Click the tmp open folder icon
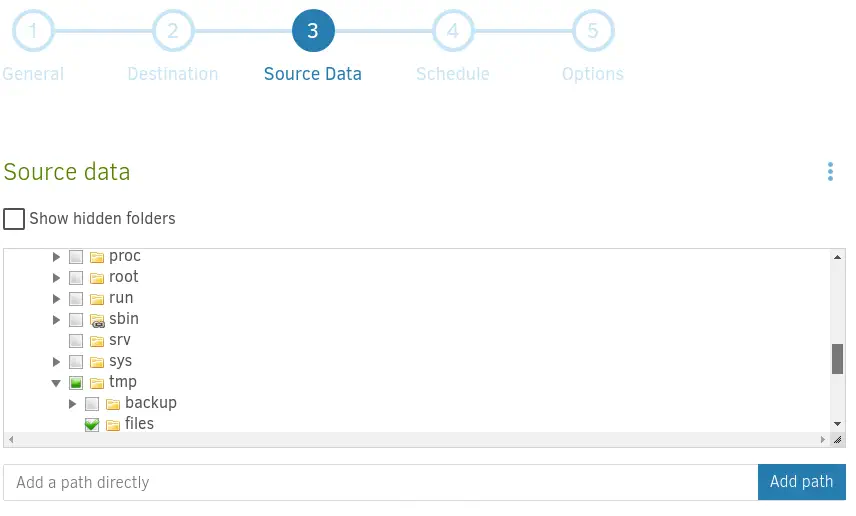 point(97,383)
